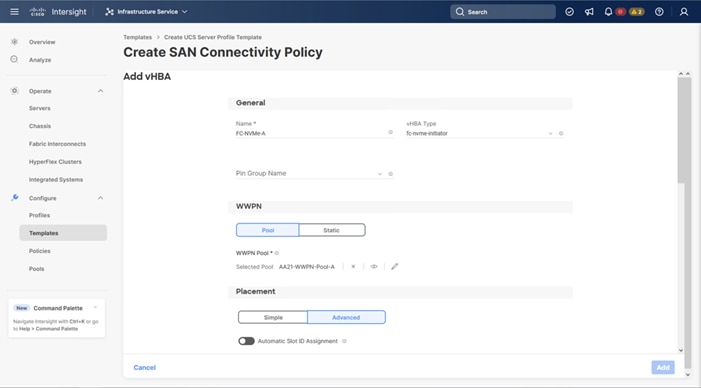Open the hamburger navigation menu

14,12
